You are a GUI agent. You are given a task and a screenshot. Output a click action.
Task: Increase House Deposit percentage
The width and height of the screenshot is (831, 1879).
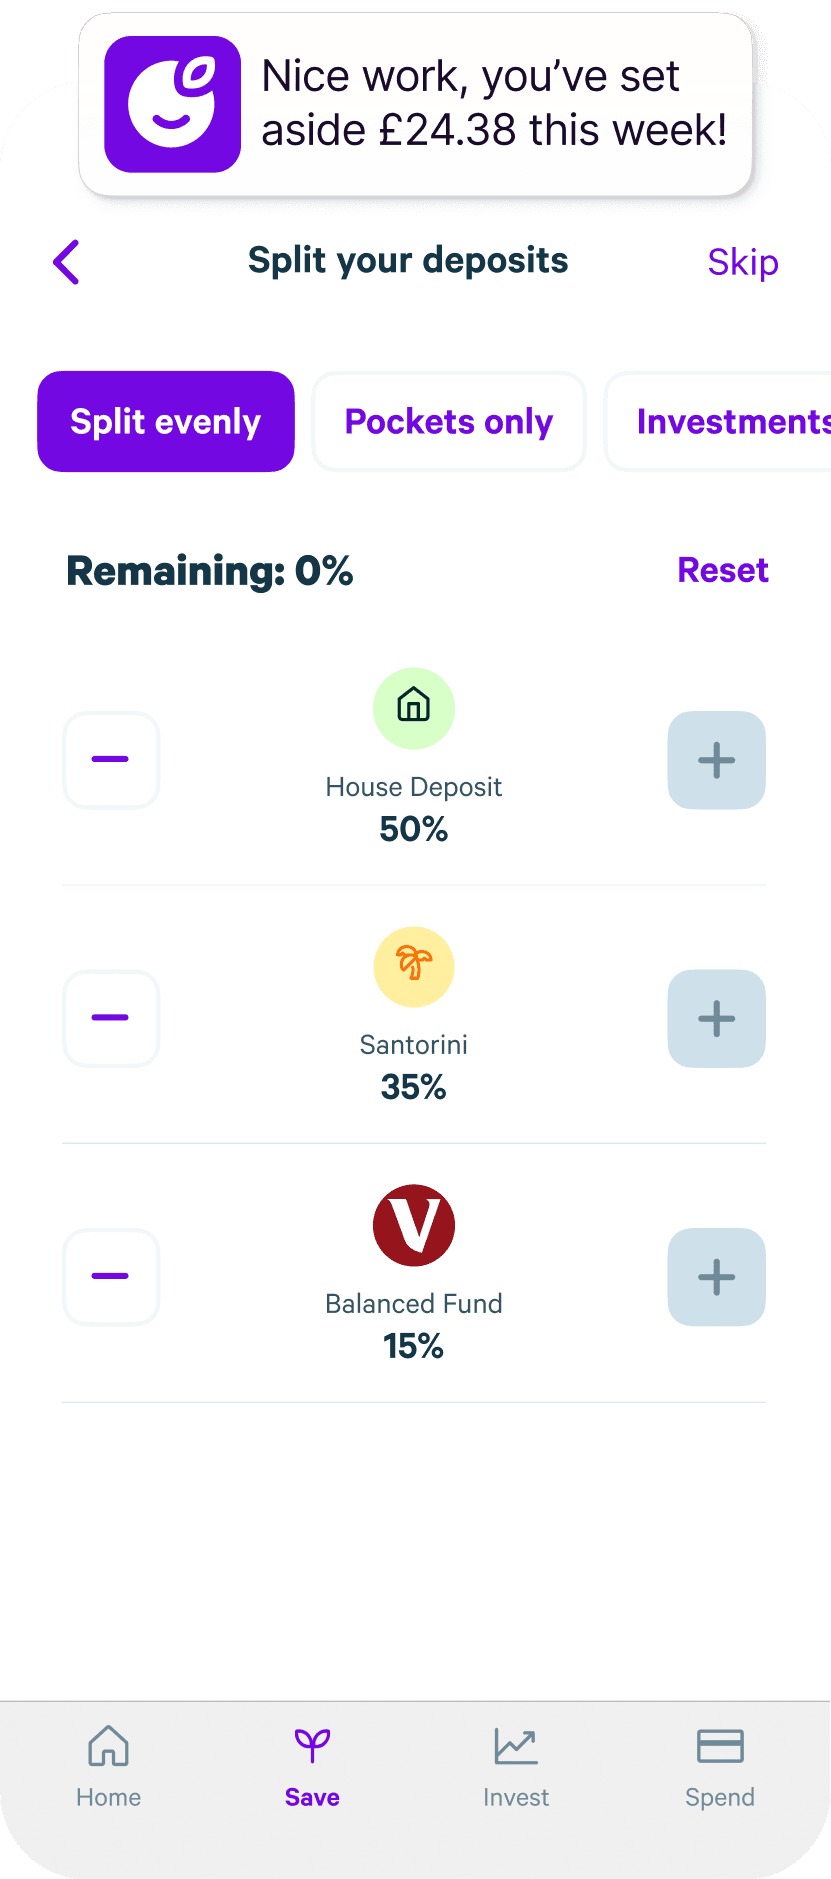pyautogui.click(x=716, y=760)
